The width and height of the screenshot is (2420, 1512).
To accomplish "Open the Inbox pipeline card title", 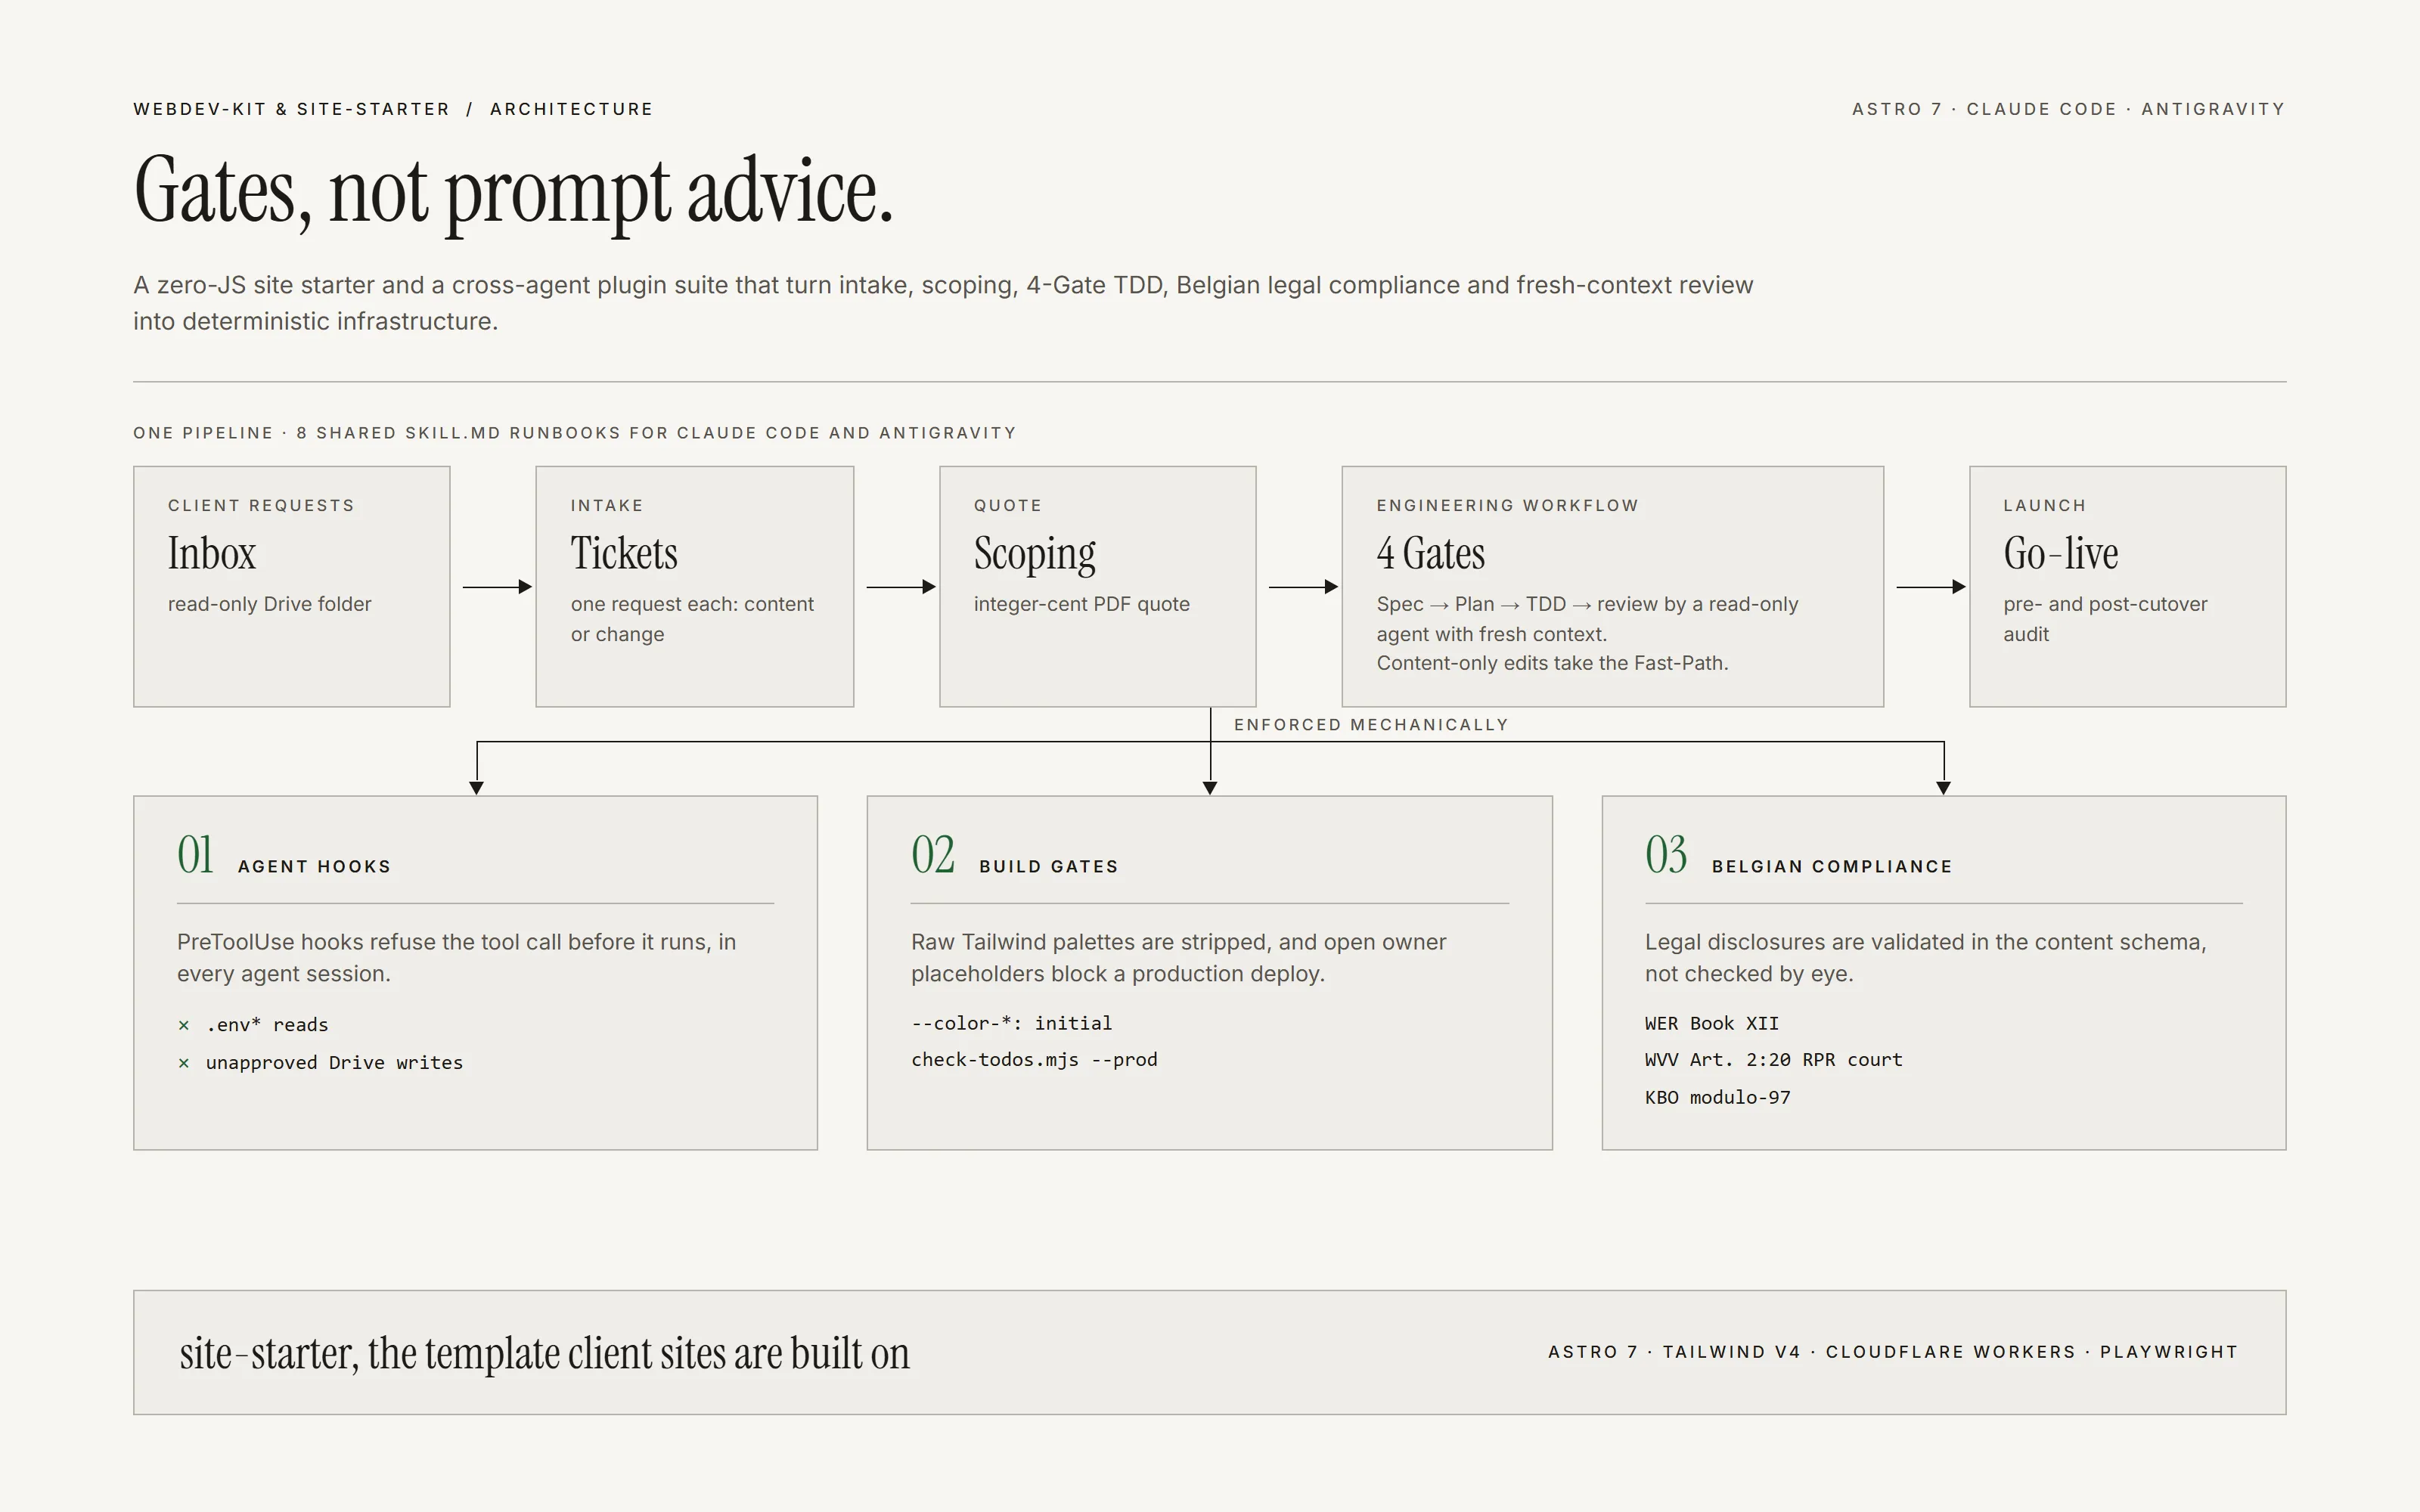I will coord(212,553).
